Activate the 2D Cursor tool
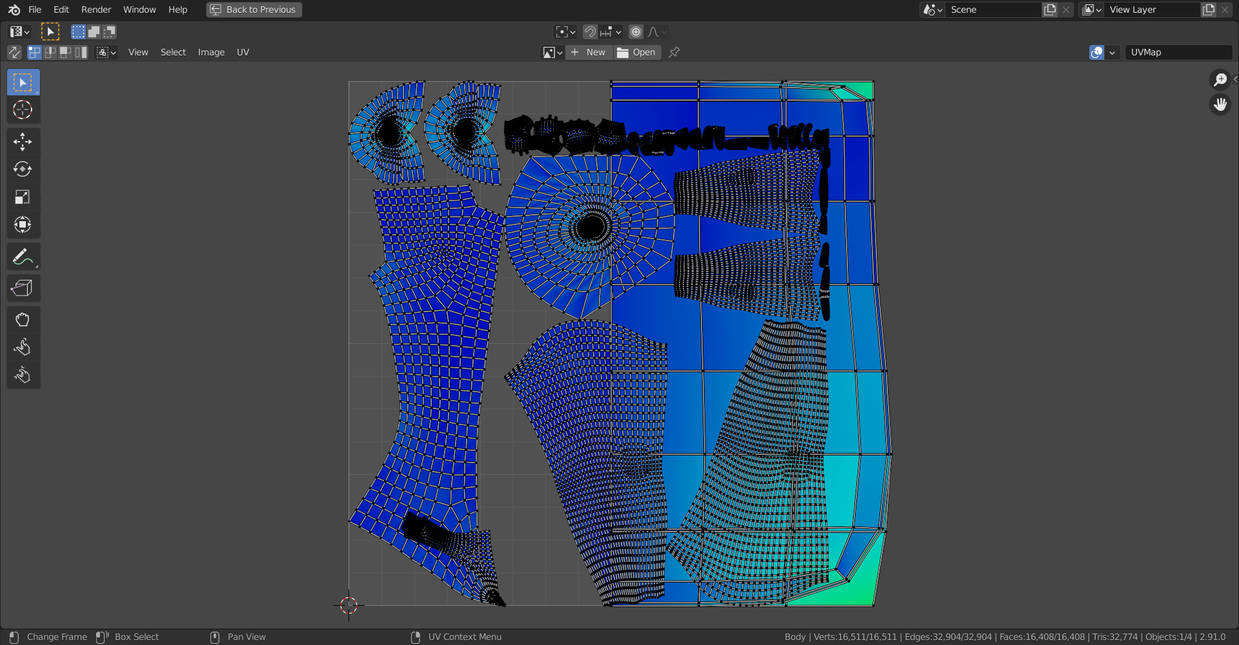1239x645 pixels. pos(23,110)
